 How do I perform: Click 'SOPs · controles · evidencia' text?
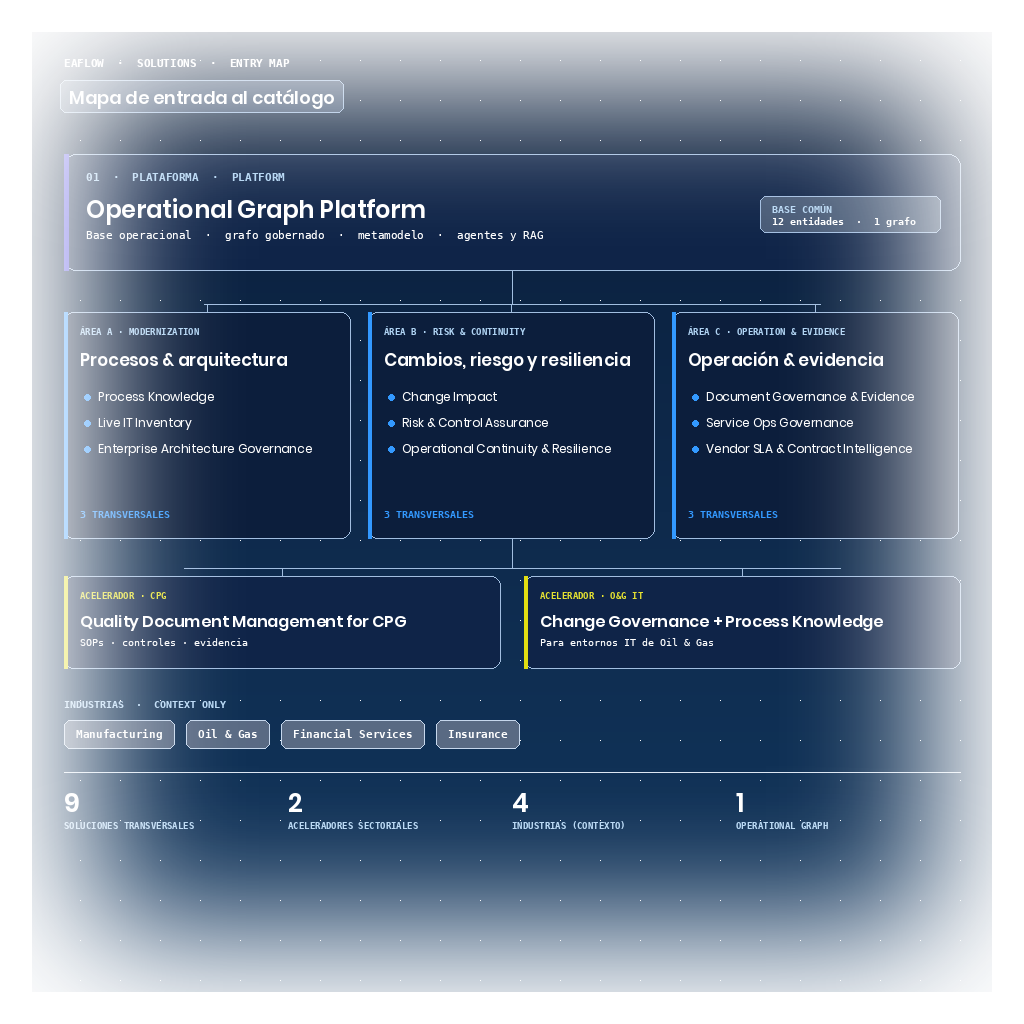pos(164,643)
